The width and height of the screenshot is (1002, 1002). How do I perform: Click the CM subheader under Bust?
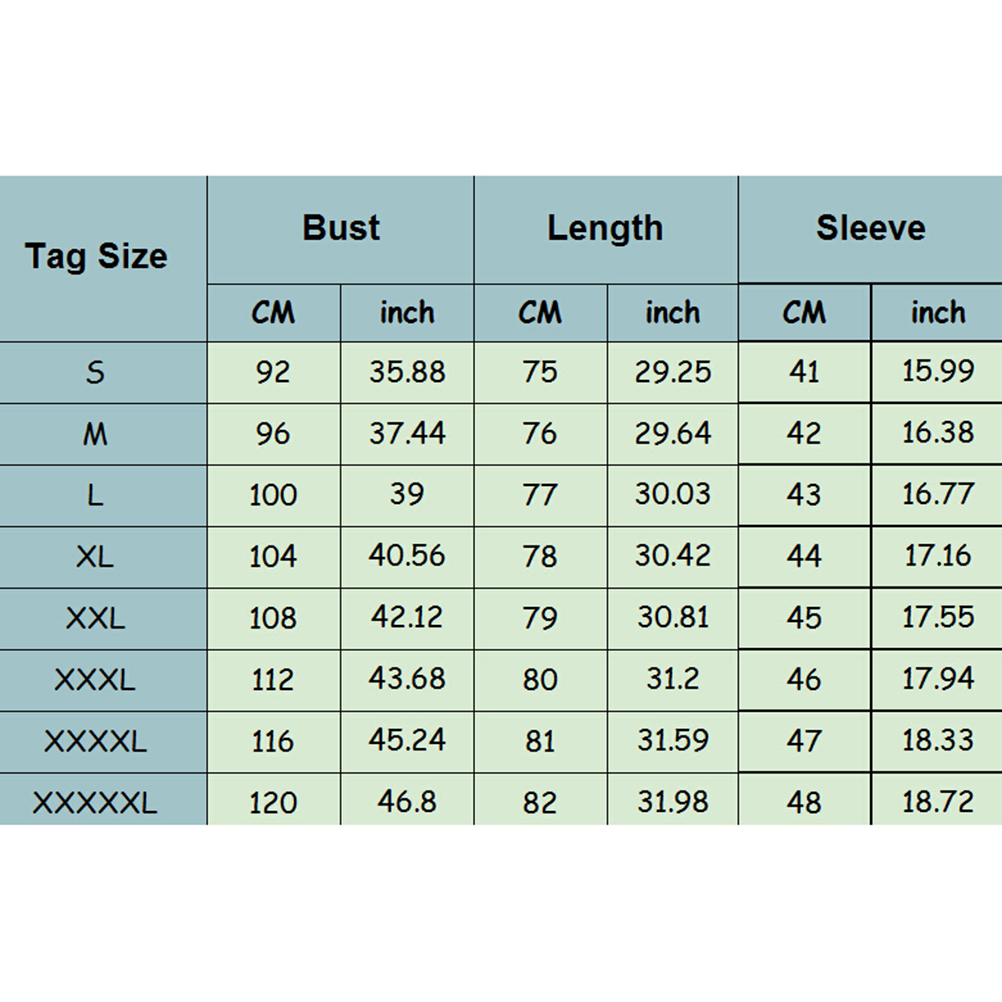273,313
